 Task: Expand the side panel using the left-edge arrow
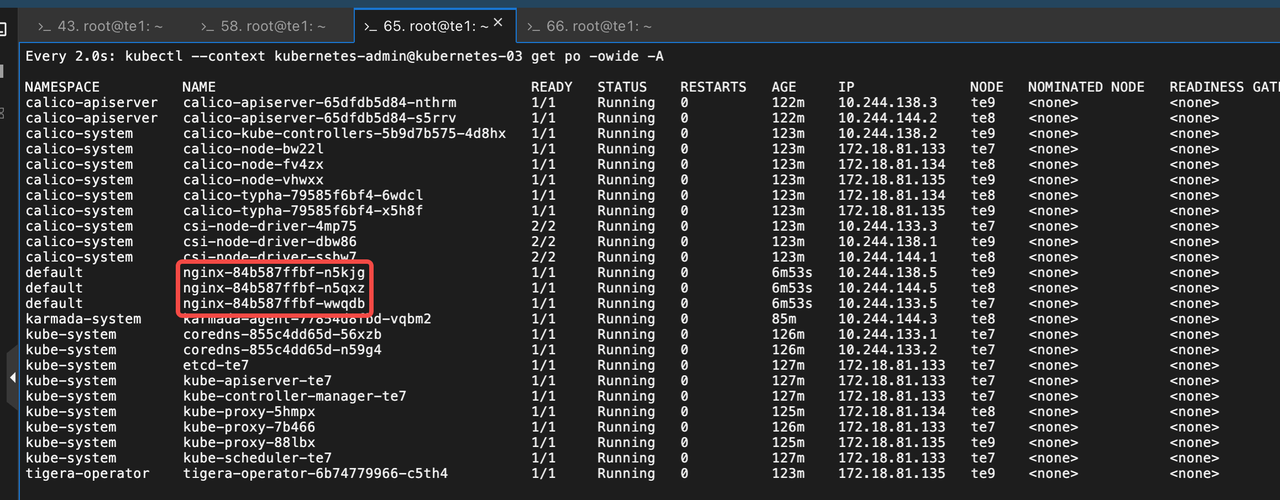11,378
